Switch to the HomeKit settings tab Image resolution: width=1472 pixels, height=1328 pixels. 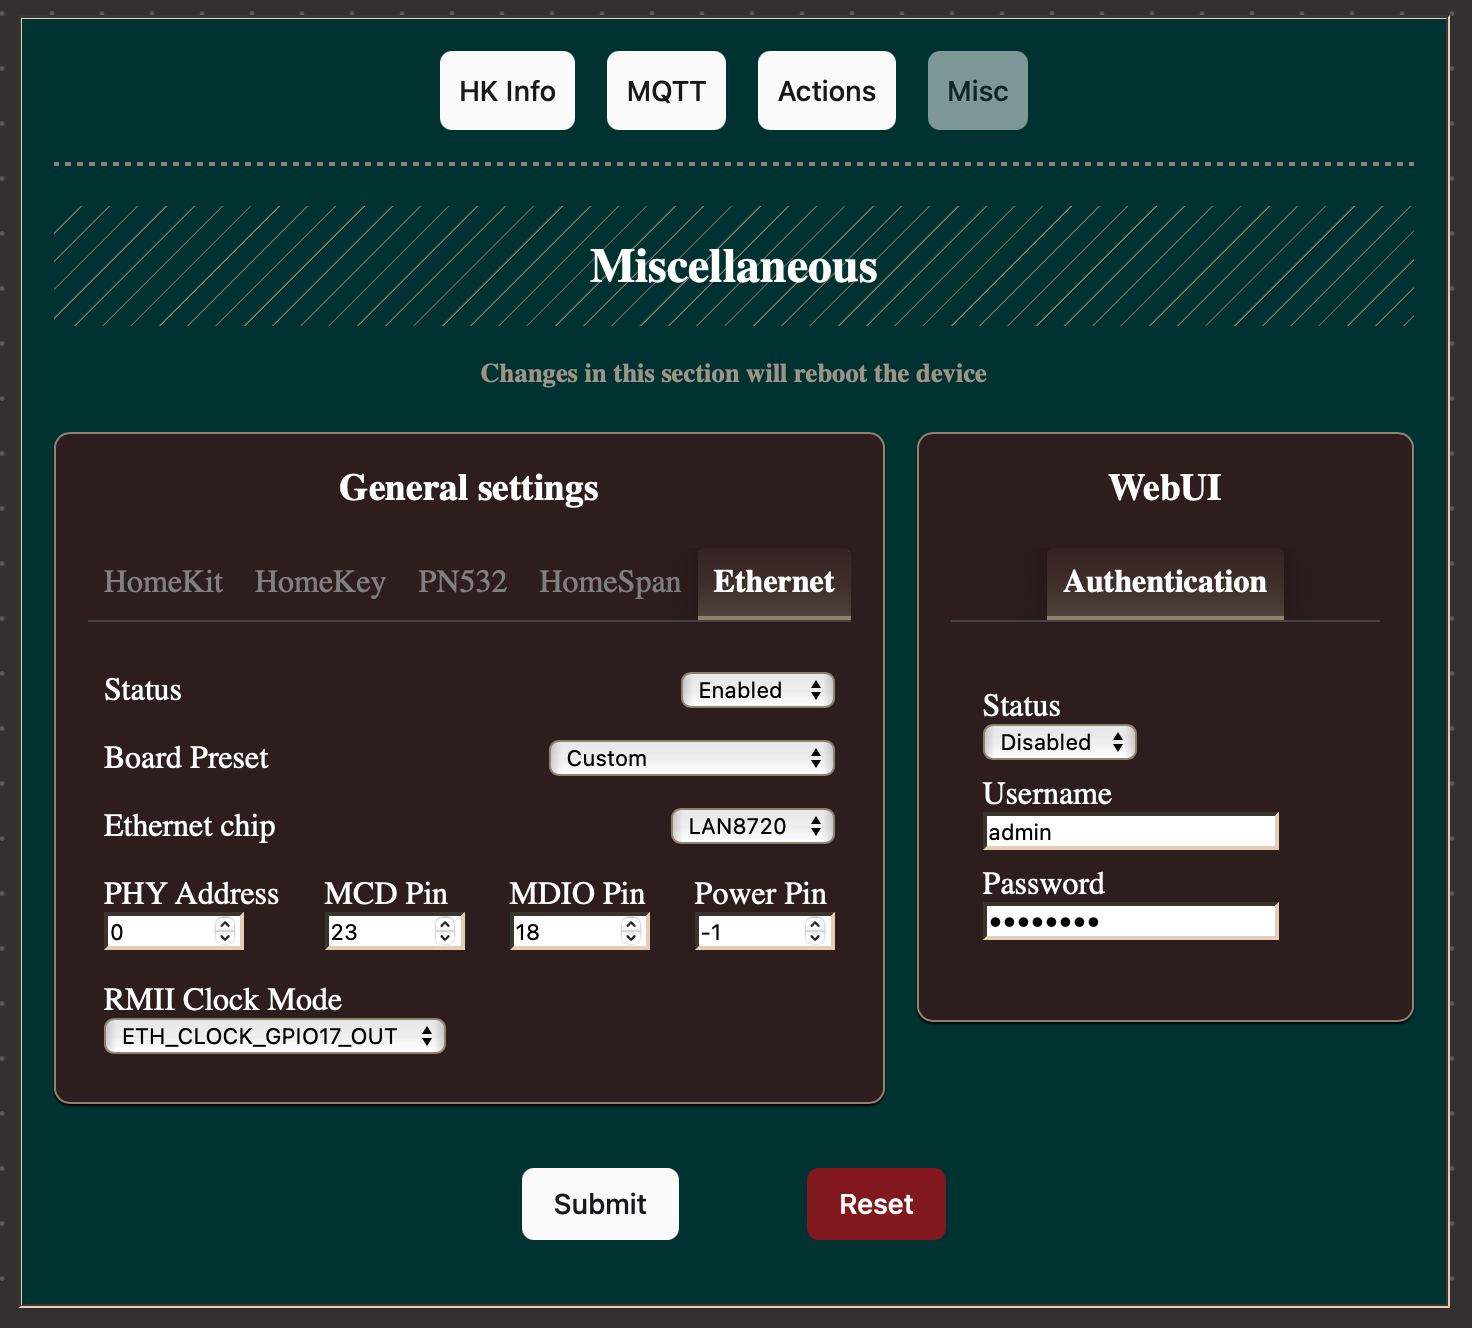(x=163, y=582)
